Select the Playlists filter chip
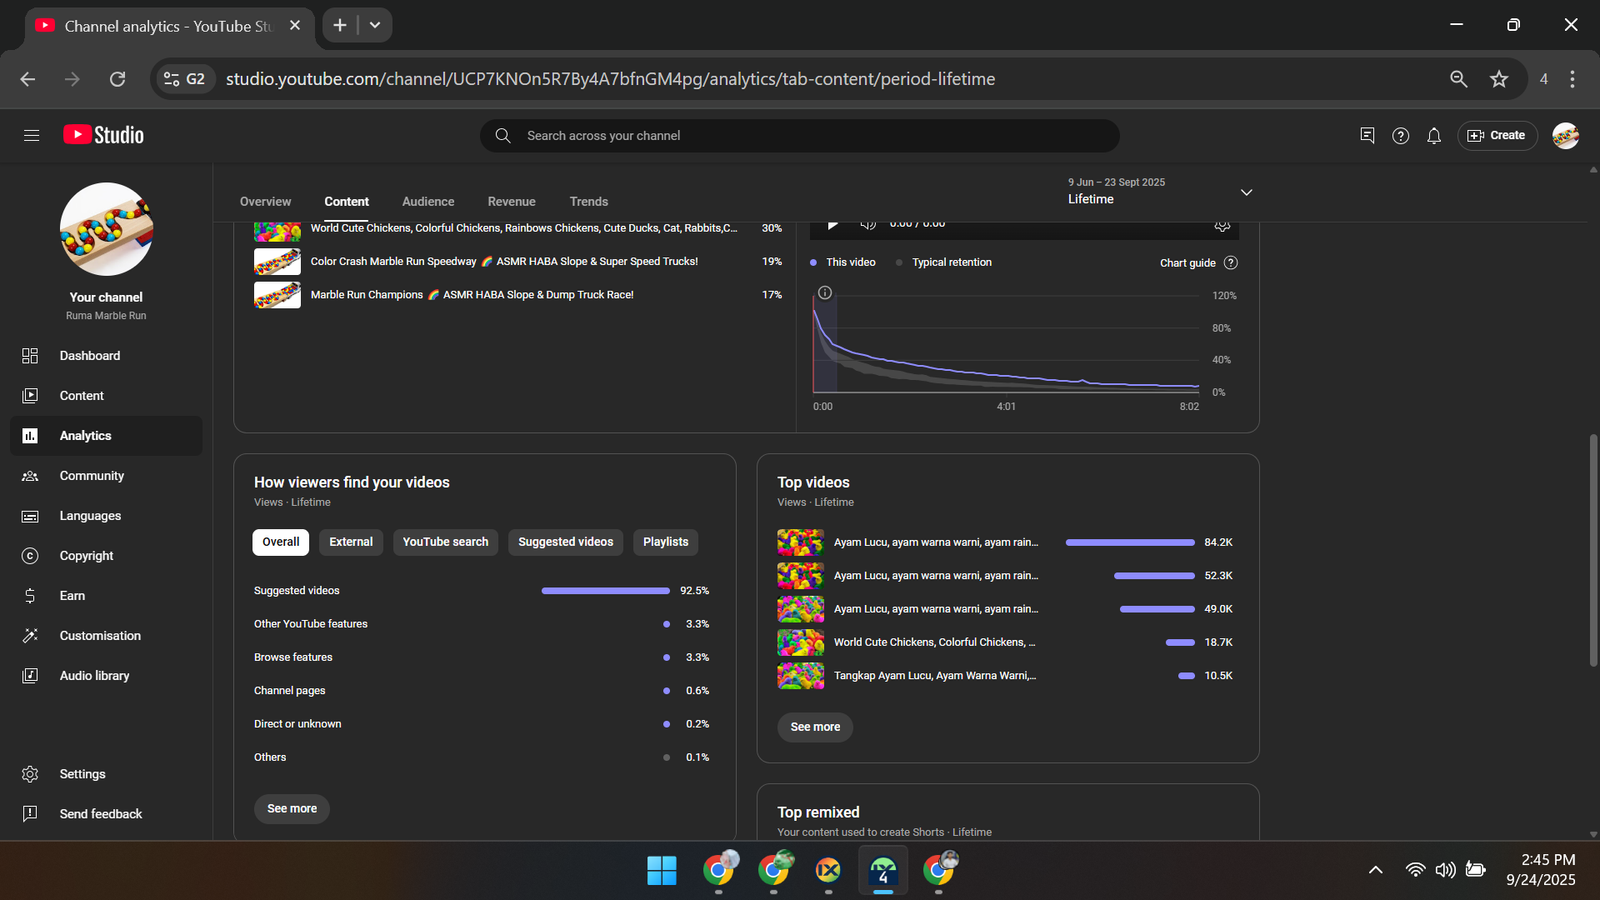 (665, 542)
